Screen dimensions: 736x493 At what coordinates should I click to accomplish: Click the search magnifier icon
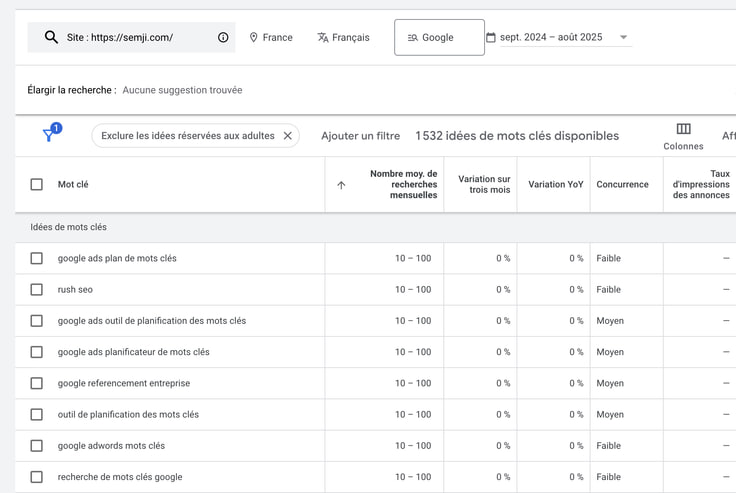click(x=51, y=37)
